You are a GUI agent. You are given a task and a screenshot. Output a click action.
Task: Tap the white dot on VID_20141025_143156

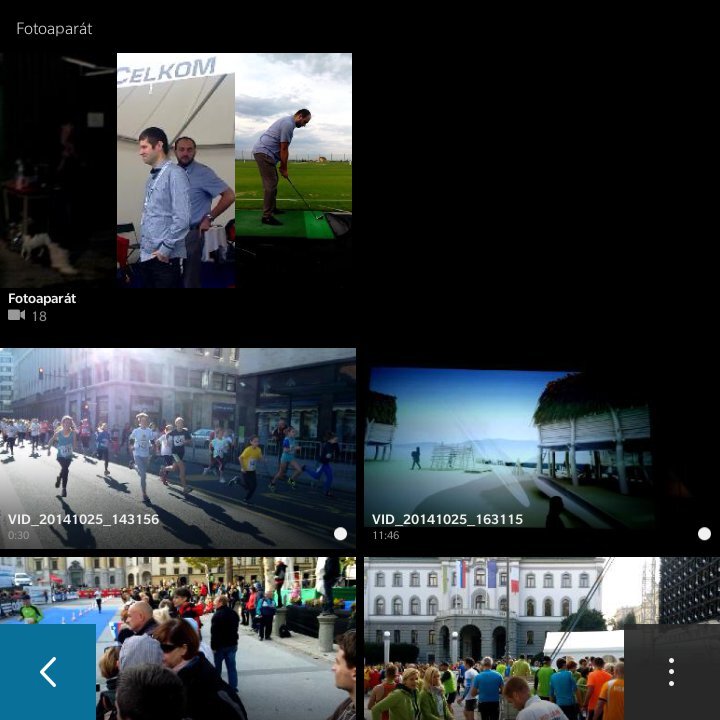(340, 534)
